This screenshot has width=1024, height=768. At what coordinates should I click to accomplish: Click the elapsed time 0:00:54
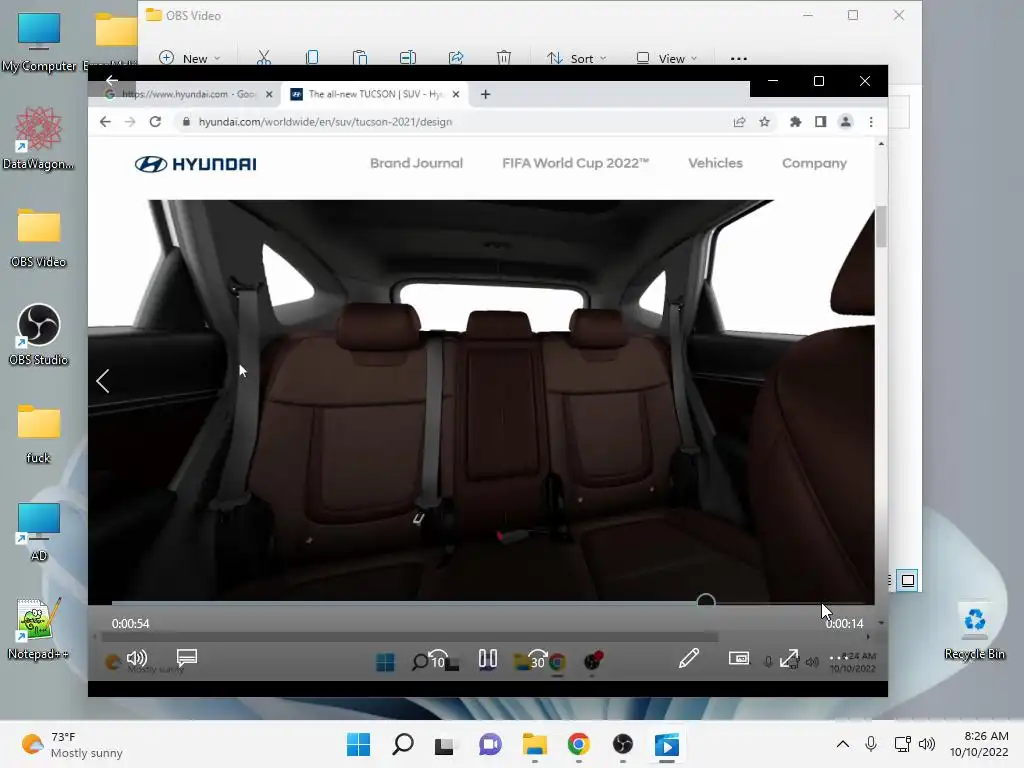131,624
